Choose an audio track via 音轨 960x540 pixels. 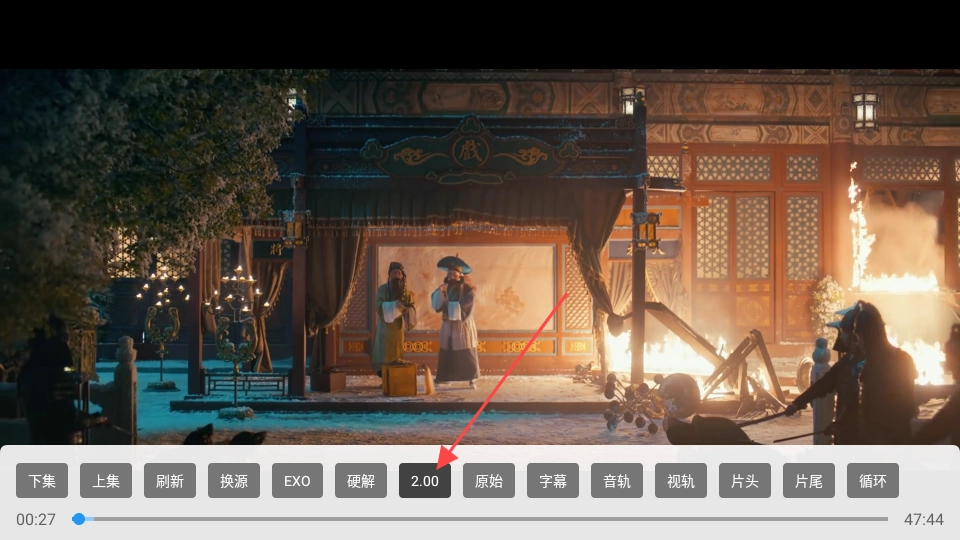[617, 481]
